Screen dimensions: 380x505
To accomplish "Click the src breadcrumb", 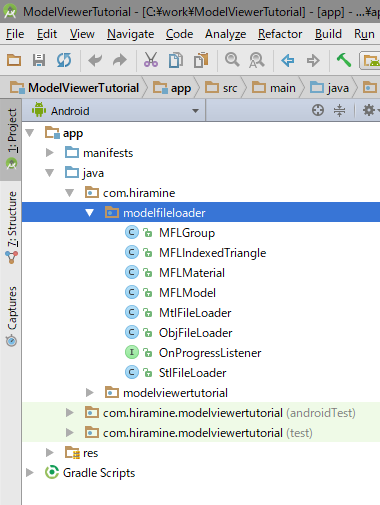I will [221, 88].
